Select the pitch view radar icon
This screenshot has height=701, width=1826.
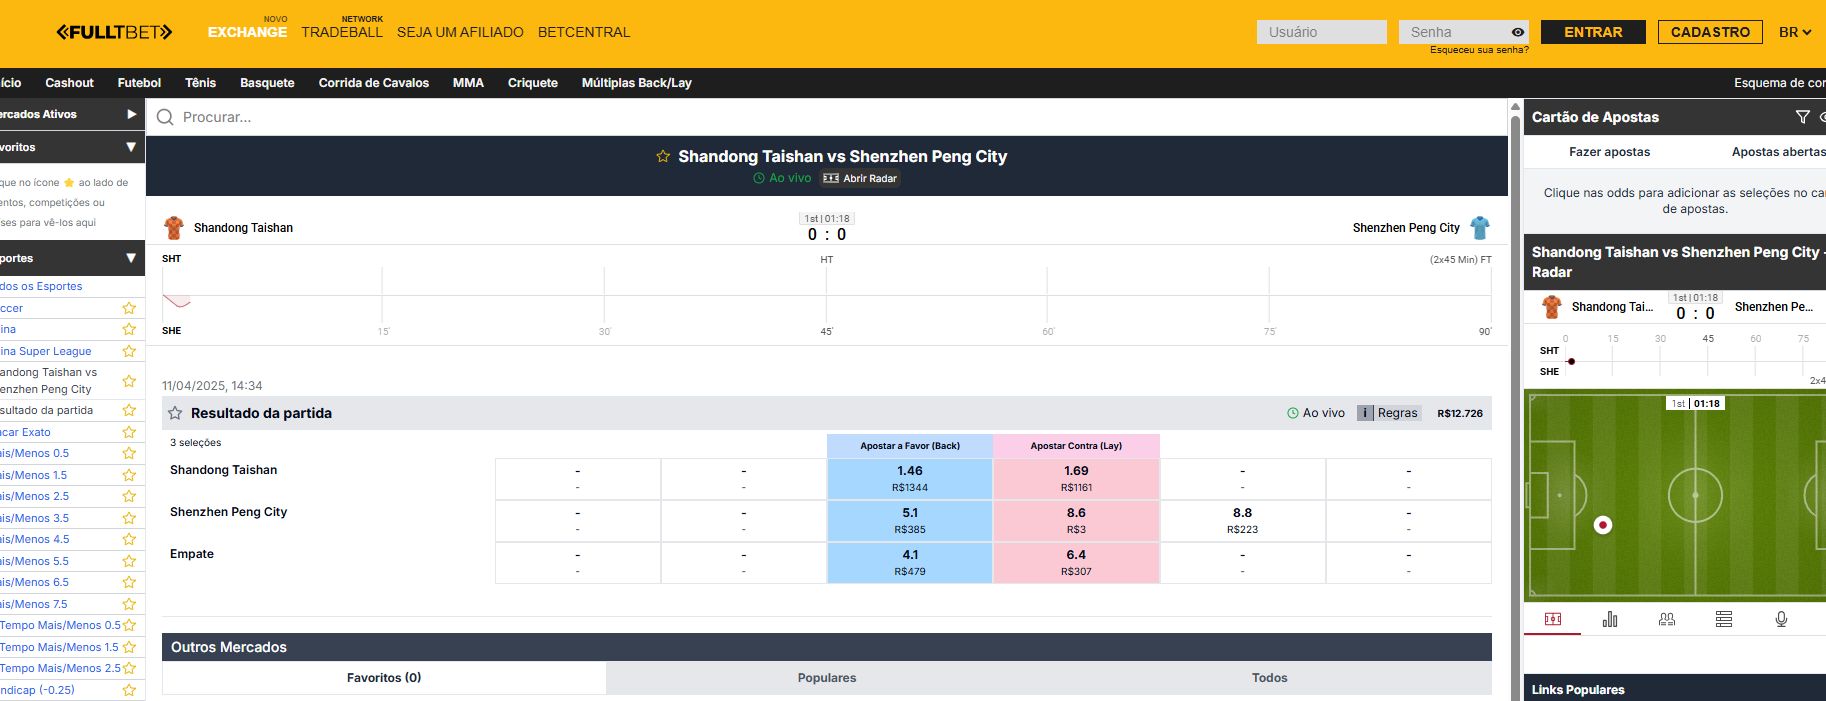(x=1553, y=619)
